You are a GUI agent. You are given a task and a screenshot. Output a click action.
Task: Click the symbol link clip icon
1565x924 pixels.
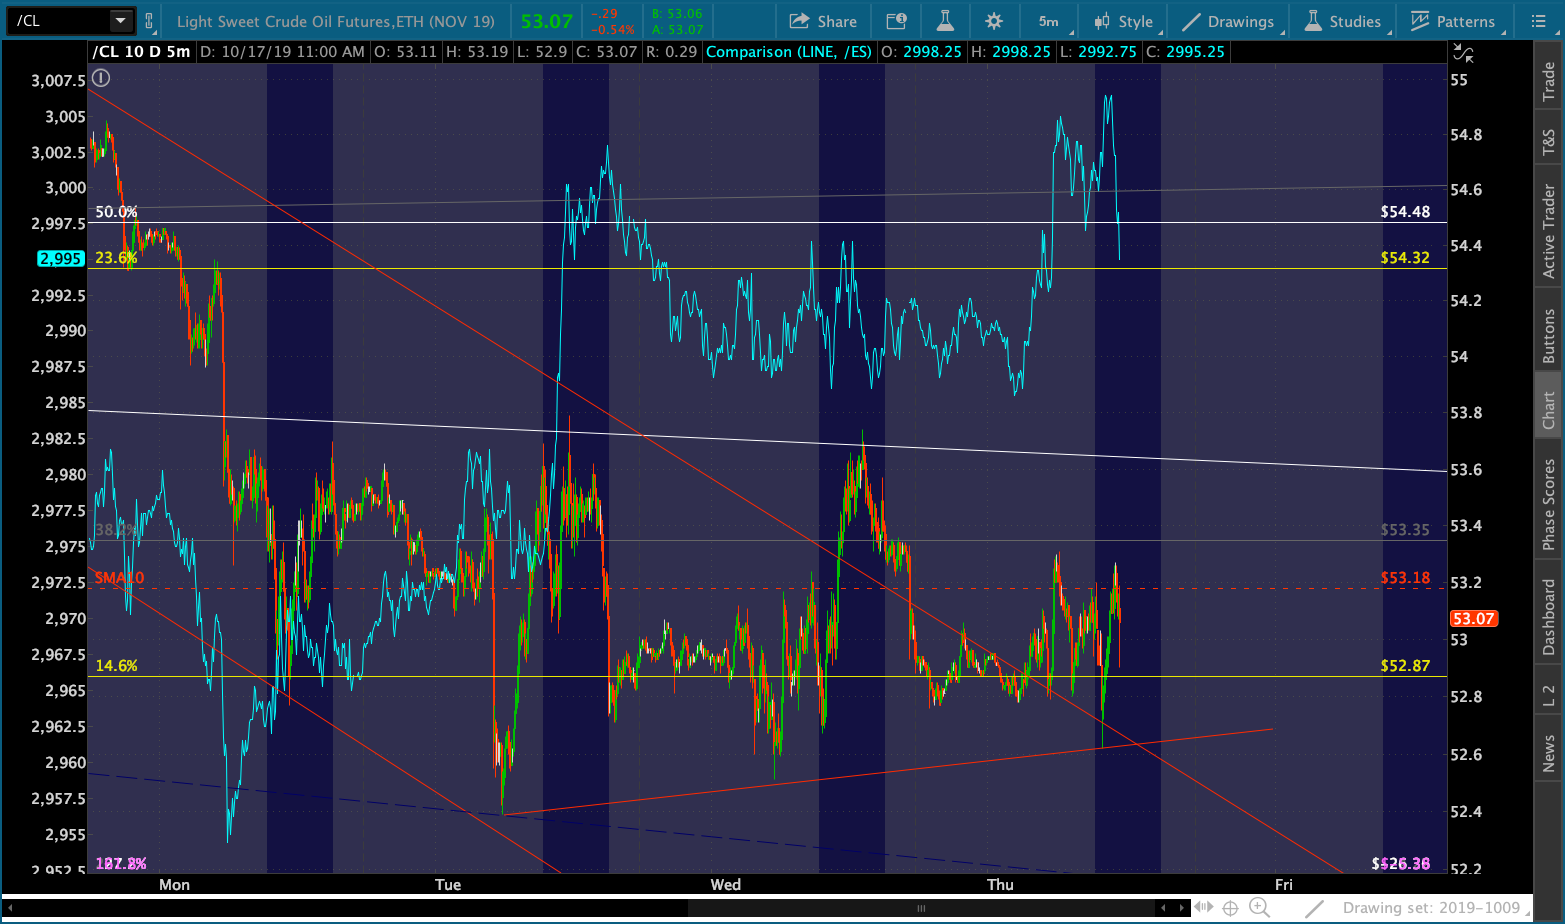tap(149, 21)
